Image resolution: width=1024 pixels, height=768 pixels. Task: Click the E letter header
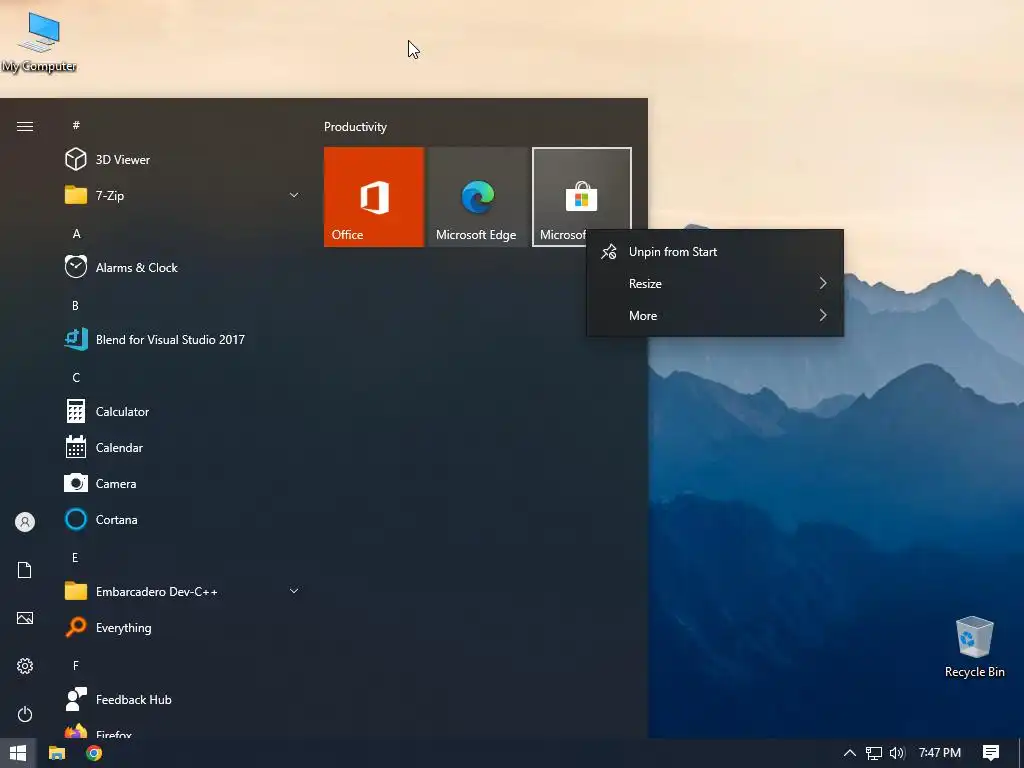tap(75, 557)
